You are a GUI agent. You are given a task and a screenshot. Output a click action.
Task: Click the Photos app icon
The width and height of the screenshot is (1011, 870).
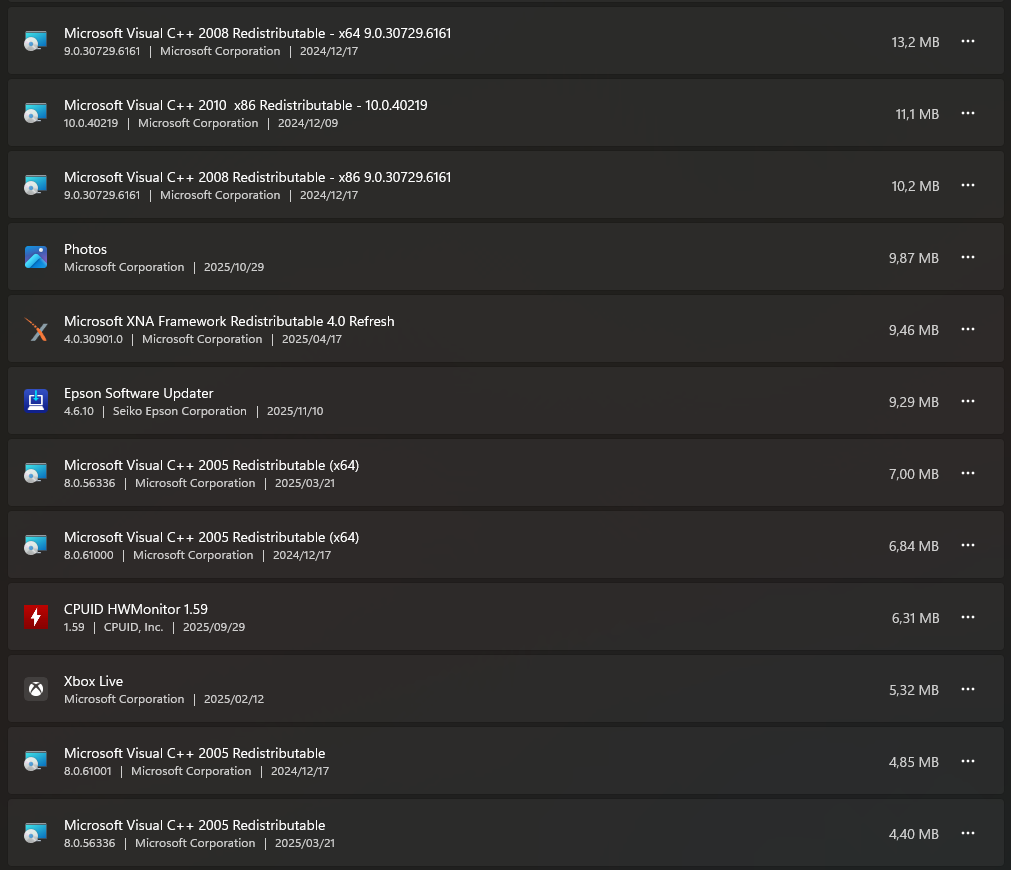click(x=36, y=257)
